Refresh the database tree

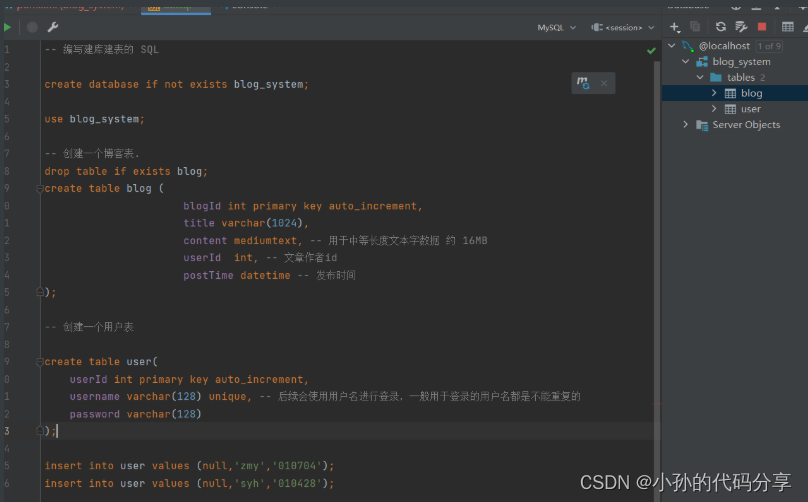720,26
